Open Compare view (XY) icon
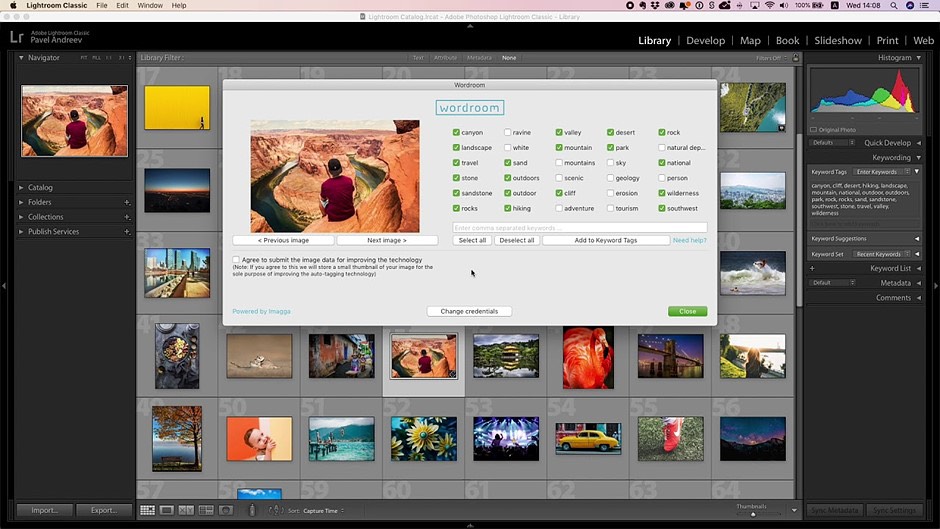 [186, 510]
